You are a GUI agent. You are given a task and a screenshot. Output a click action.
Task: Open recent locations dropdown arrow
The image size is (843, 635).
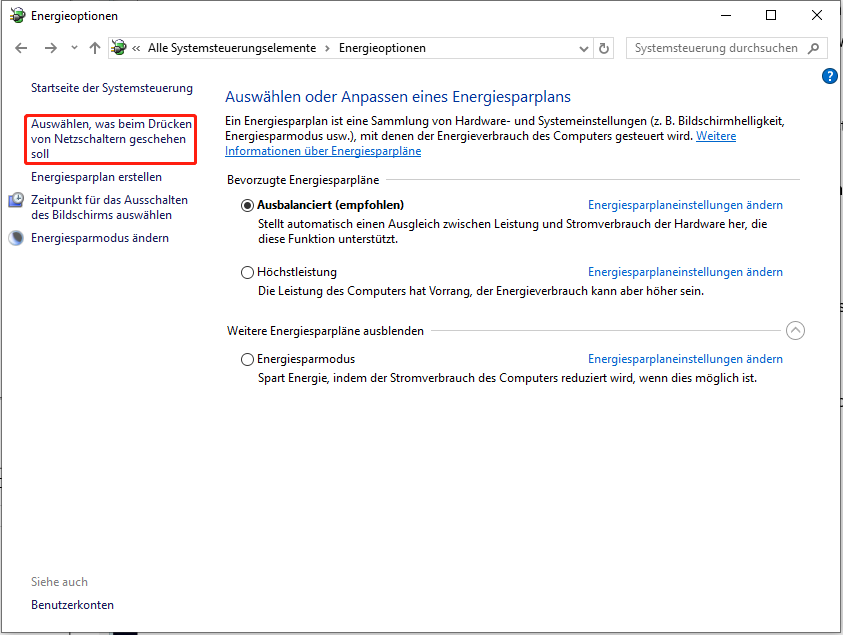point(74,48)
